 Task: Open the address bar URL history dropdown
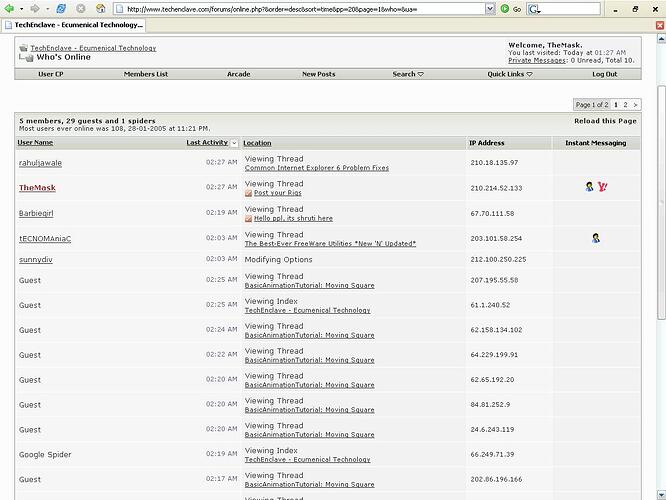click(x=491, y=9)
